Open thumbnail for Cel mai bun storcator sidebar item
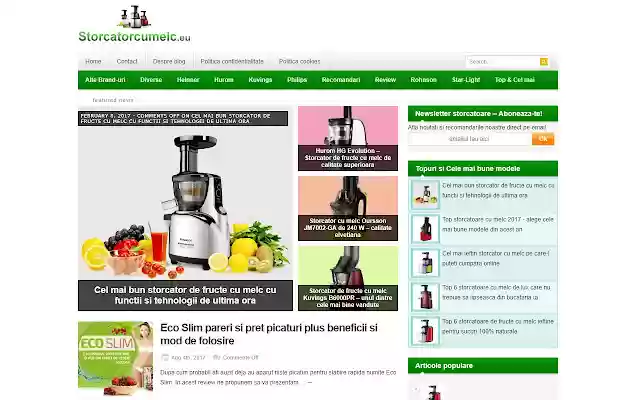This screenshot has height=400, width=640. click(425, 195)
